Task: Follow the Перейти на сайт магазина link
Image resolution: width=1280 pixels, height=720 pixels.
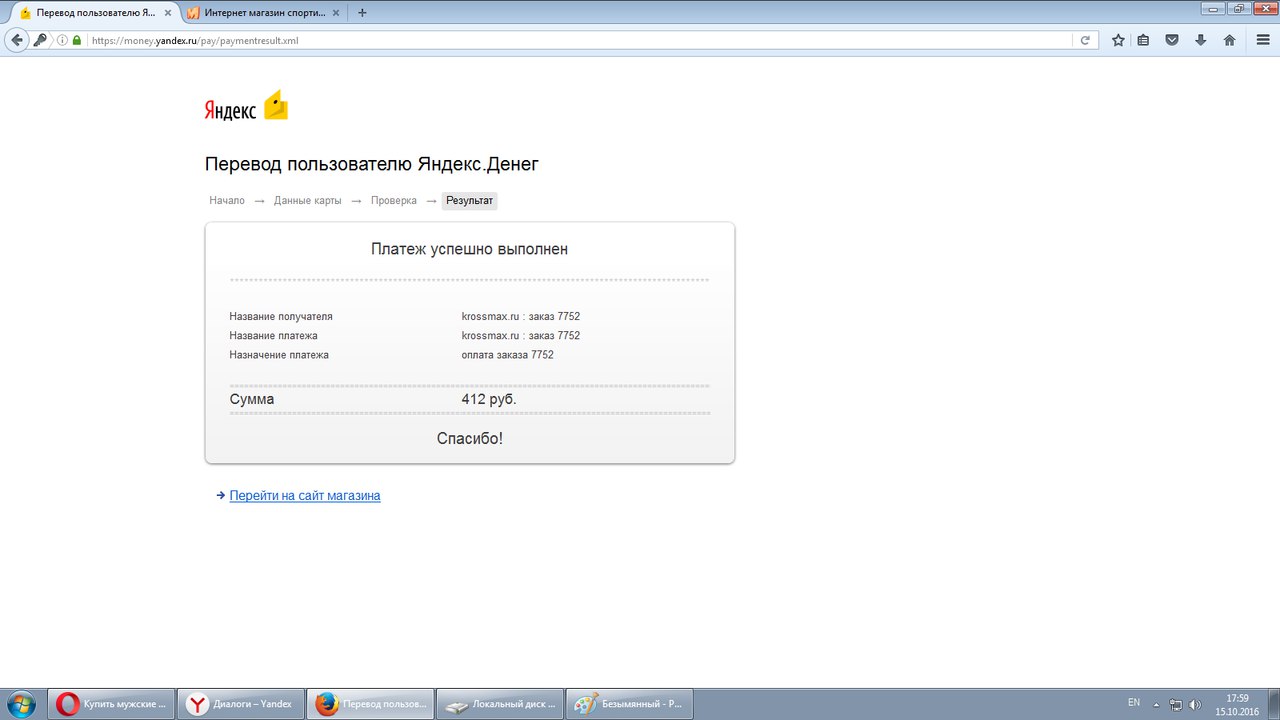Action: [305, 495]
